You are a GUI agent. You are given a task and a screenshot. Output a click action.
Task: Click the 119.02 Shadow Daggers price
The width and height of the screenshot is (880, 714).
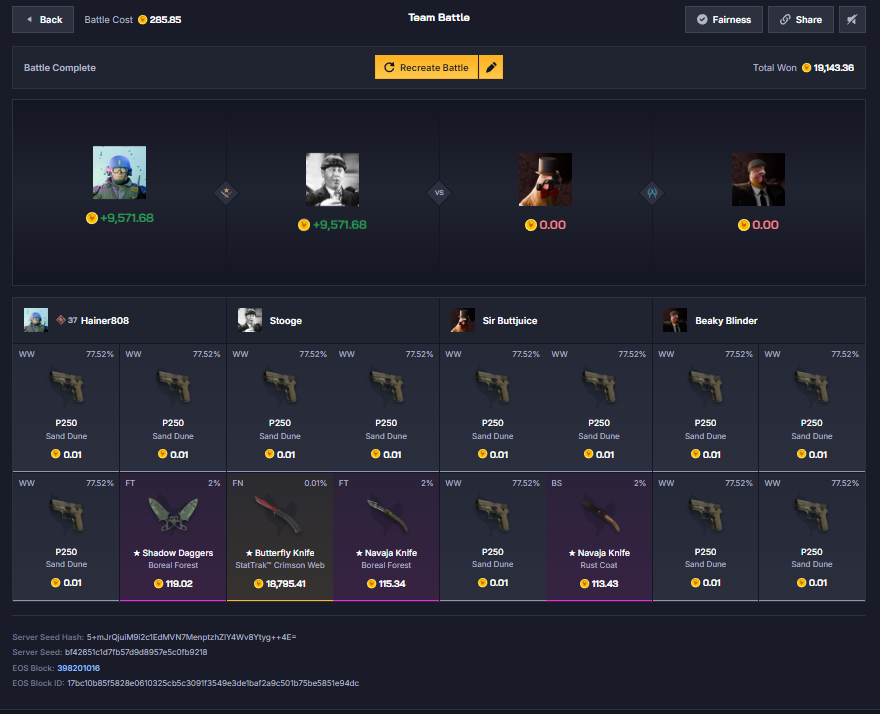click(179, 584)
